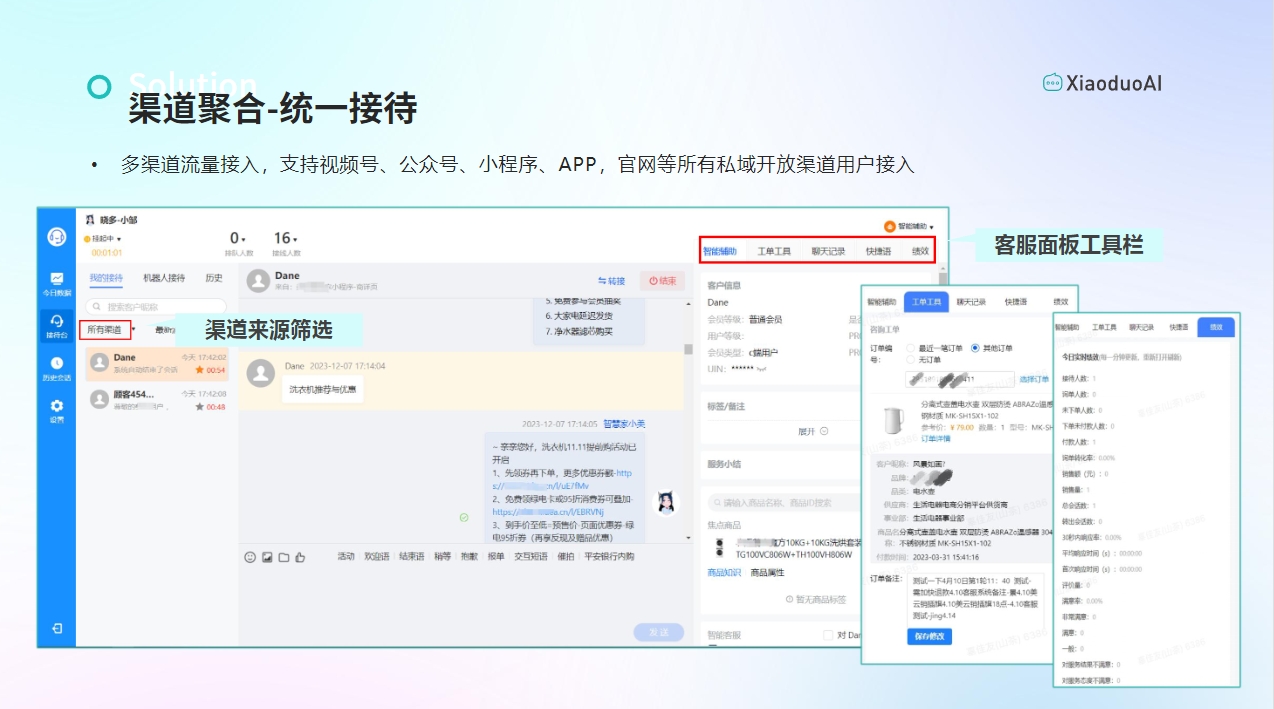Click the star icon on 顾客454 row
The height and width of the screenshot is (709, 1274).
pos(199,407)
